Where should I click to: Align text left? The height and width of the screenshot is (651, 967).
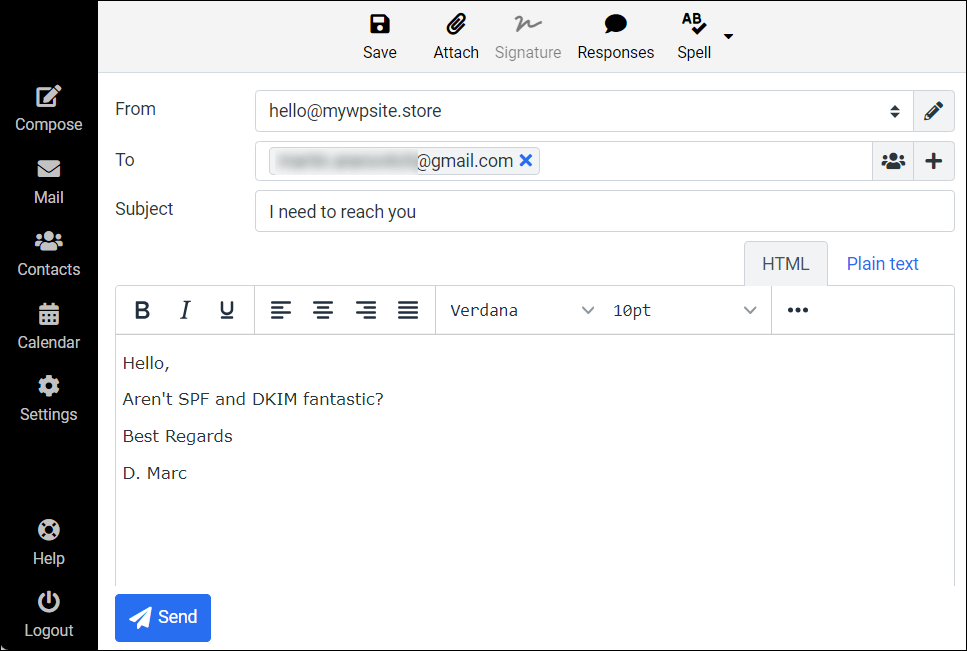coord(281,310)
